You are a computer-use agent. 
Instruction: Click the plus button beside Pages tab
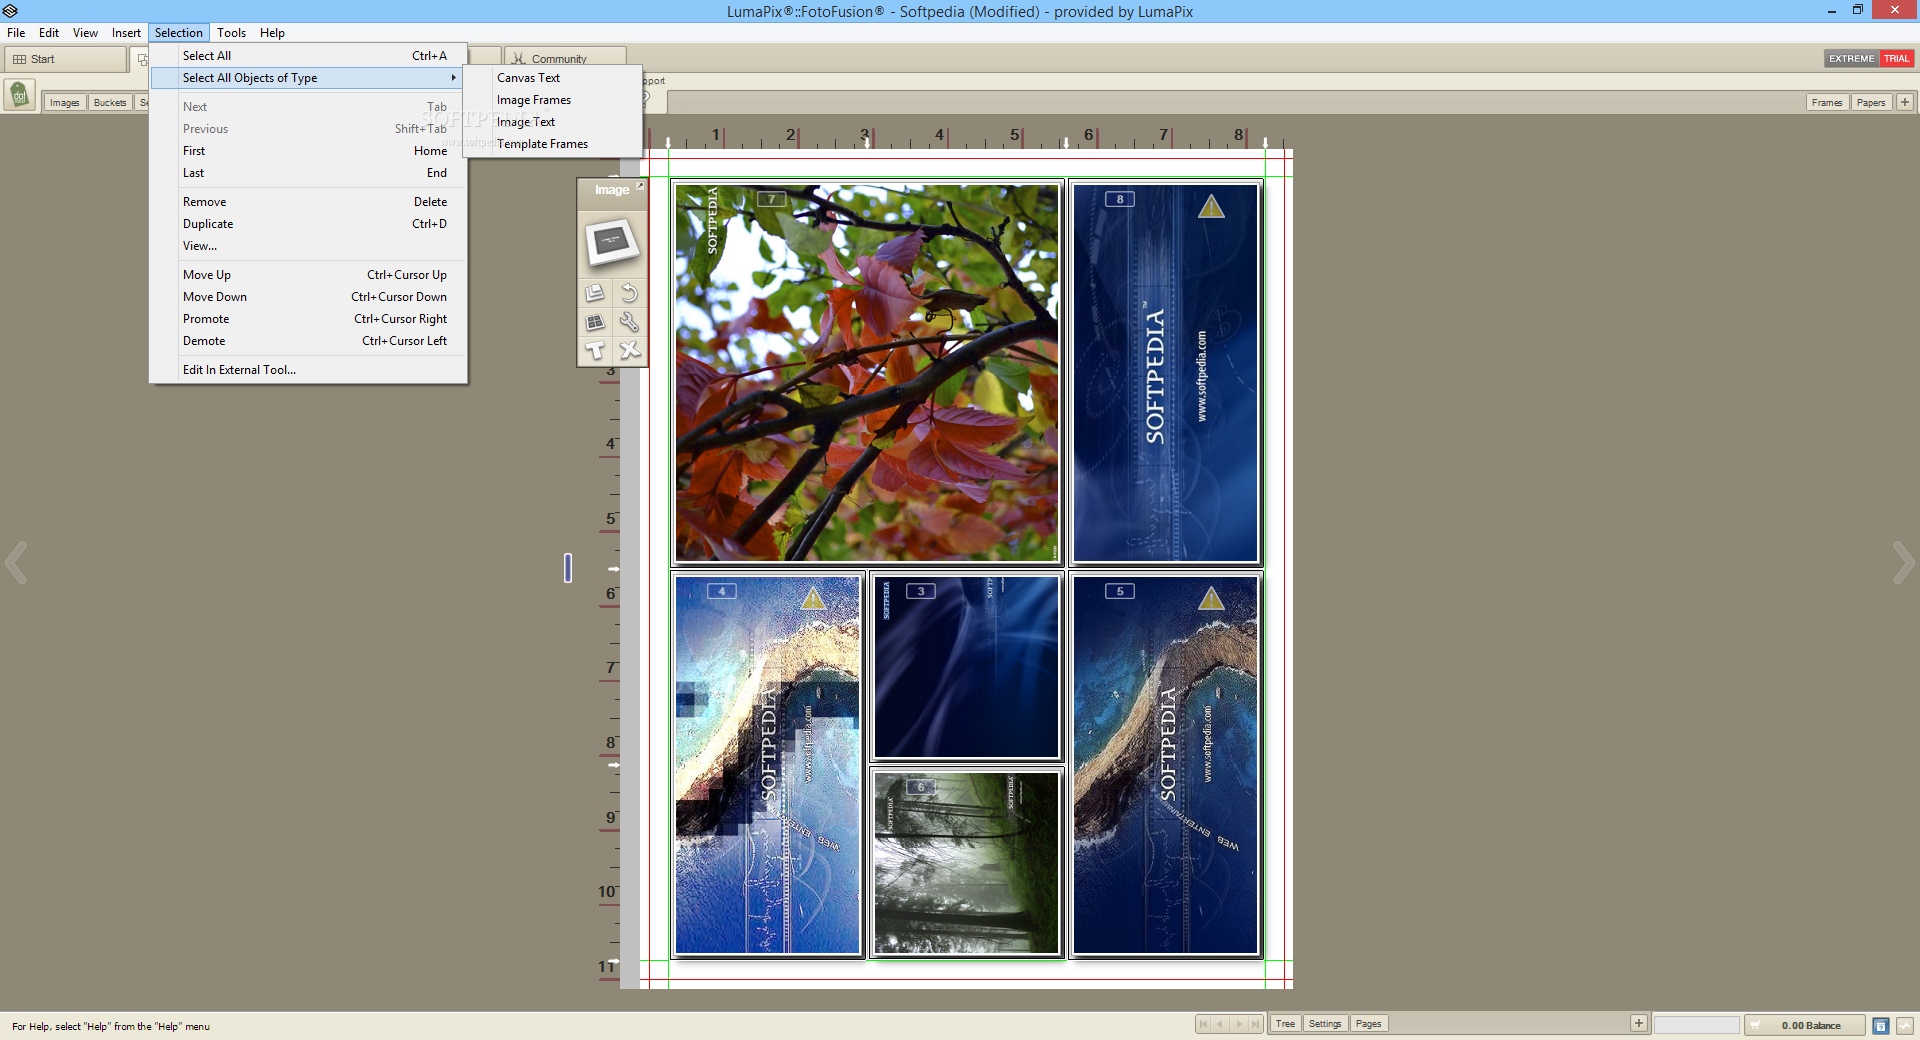point(1638,1023)
